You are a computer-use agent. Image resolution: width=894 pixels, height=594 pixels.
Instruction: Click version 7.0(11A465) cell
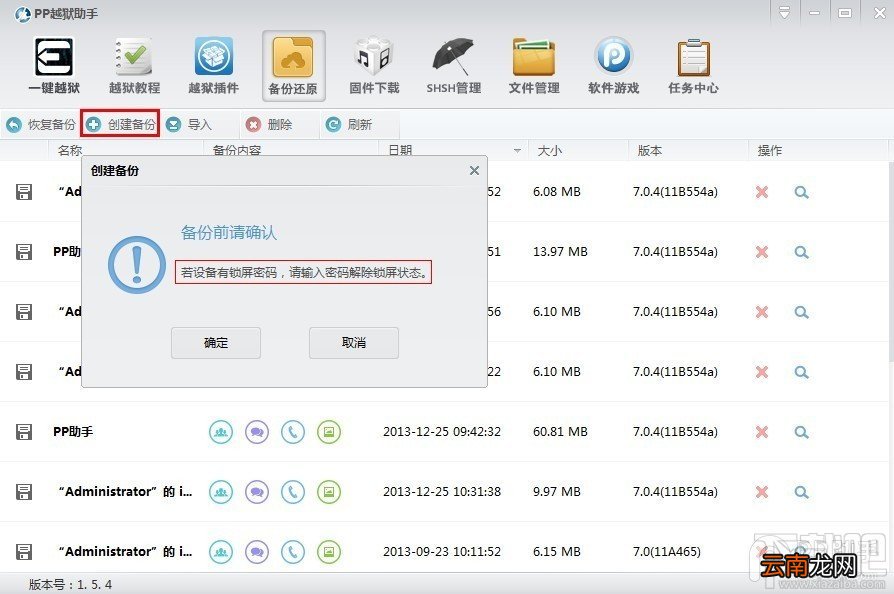pos(667,551)
